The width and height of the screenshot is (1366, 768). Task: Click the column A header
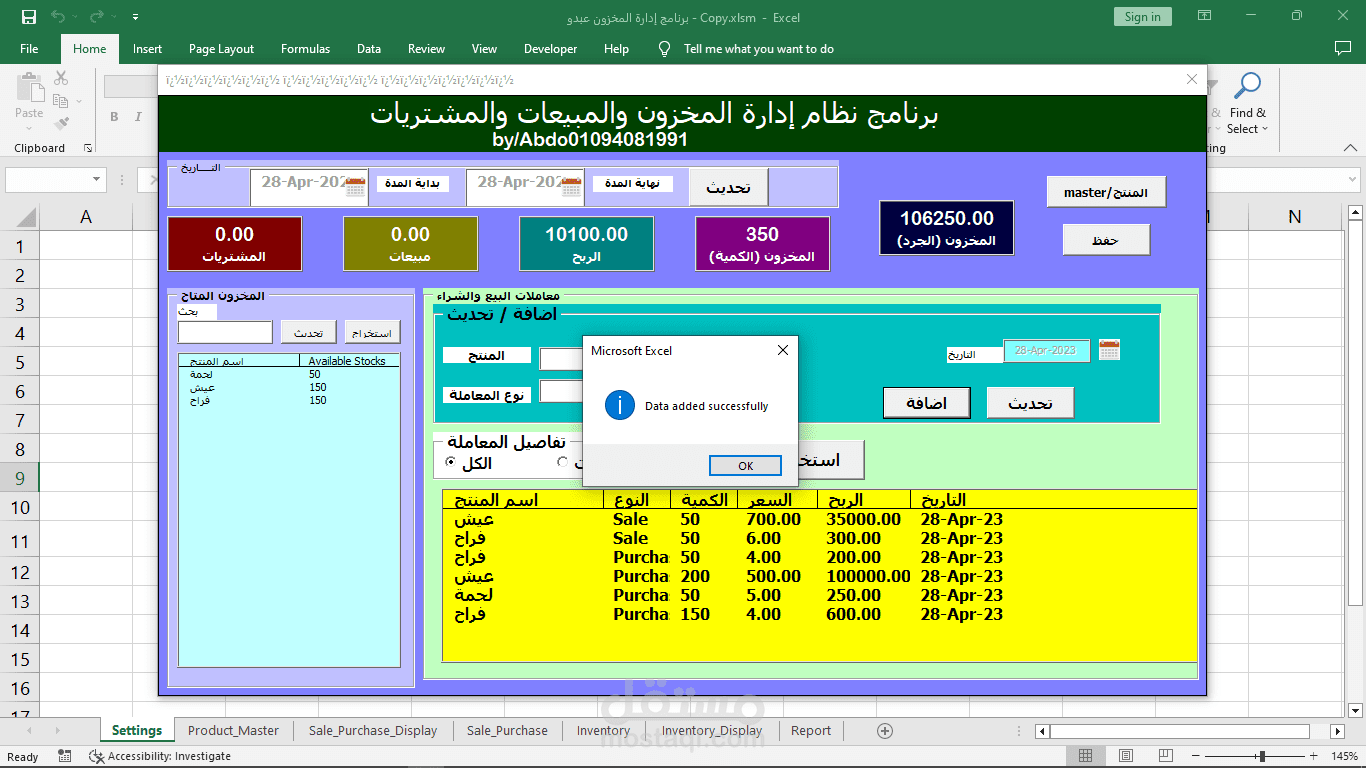click(x=86, y=217)
